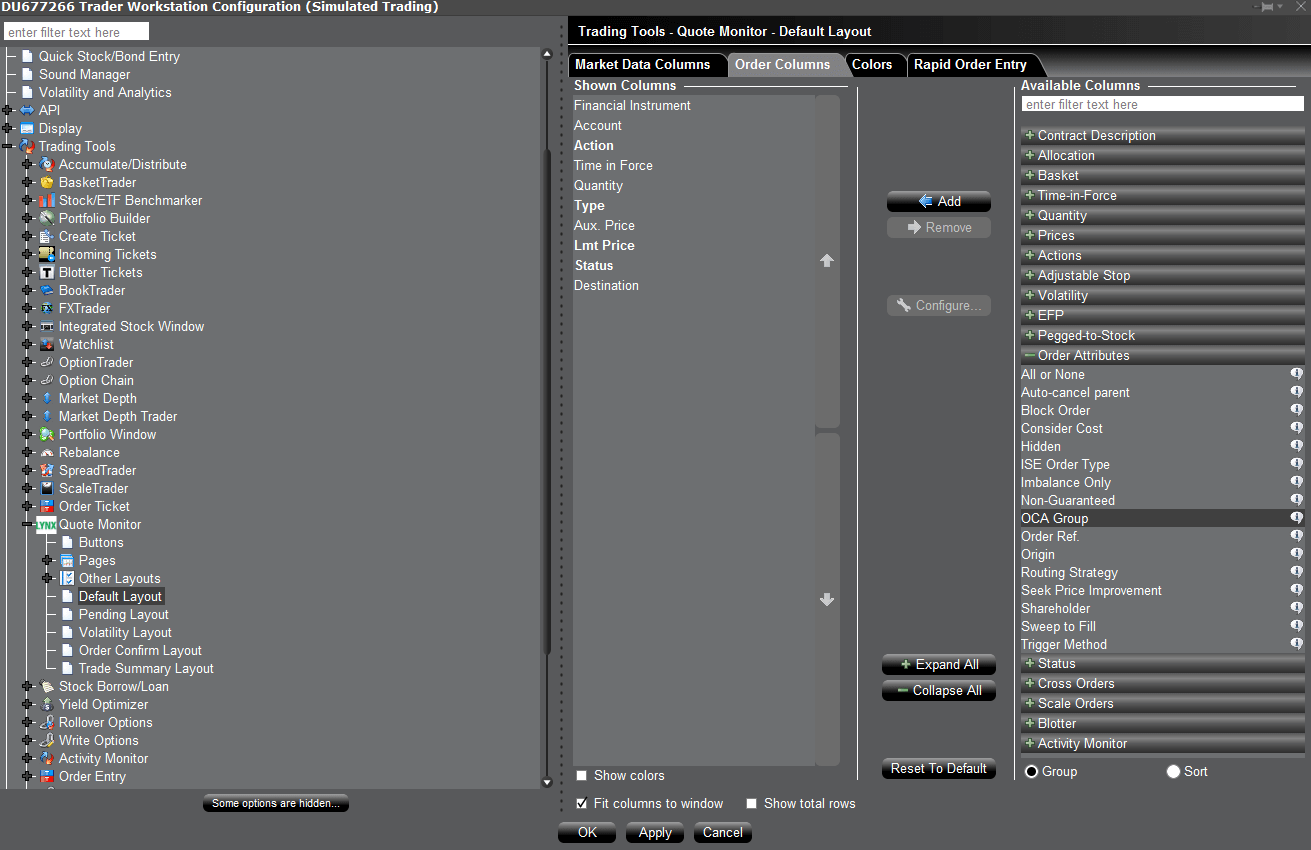
Task: Click the Expand All button
Action: coord(939,665)
